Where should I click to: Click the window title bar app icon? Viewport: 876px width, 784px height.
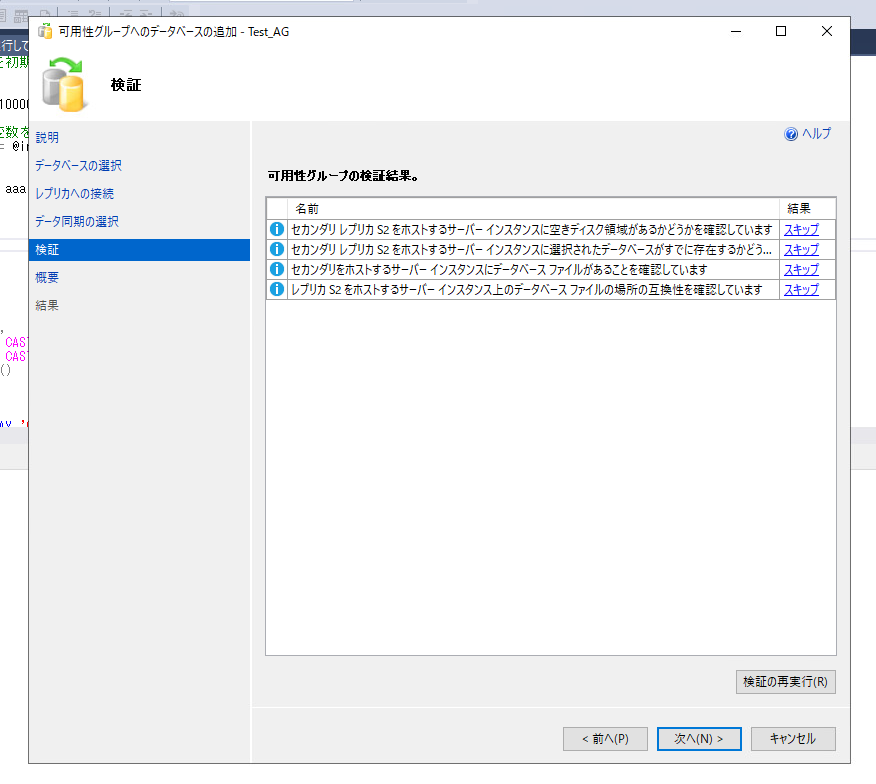(x=45, y=31)
